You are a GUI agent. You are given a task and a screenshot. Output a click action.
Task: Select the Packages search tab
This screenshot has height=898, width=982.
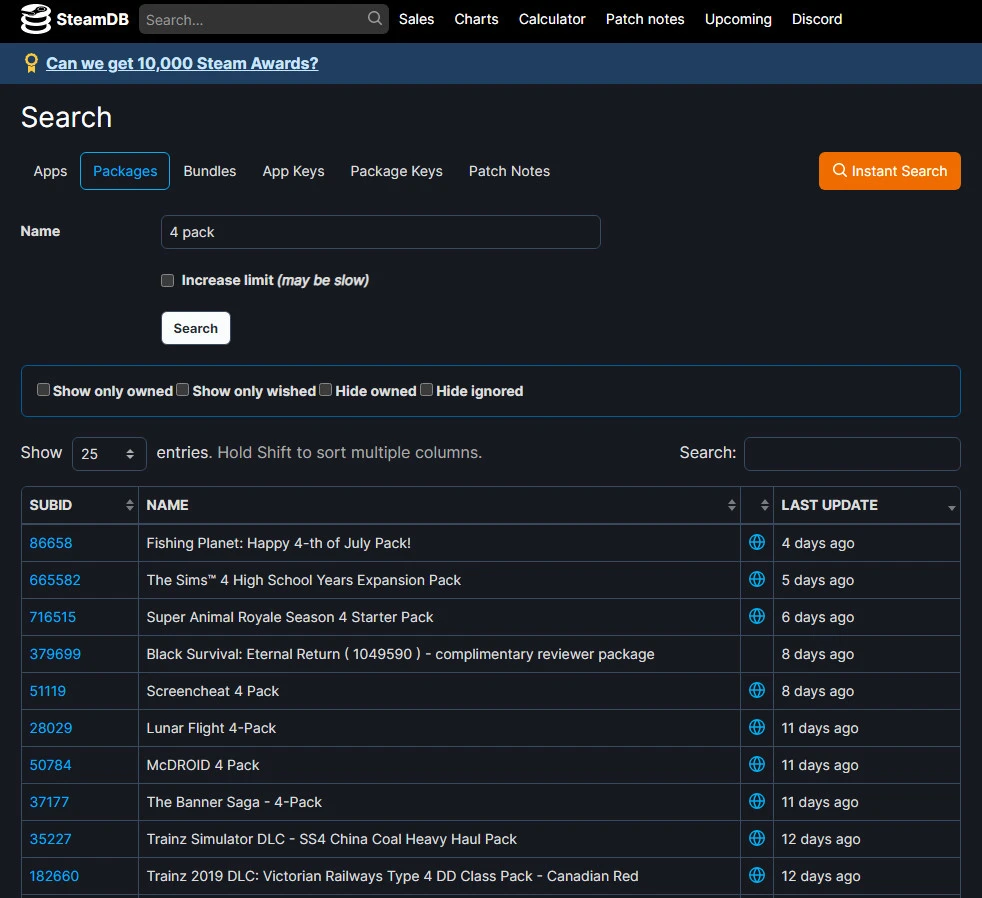point(125,171)
